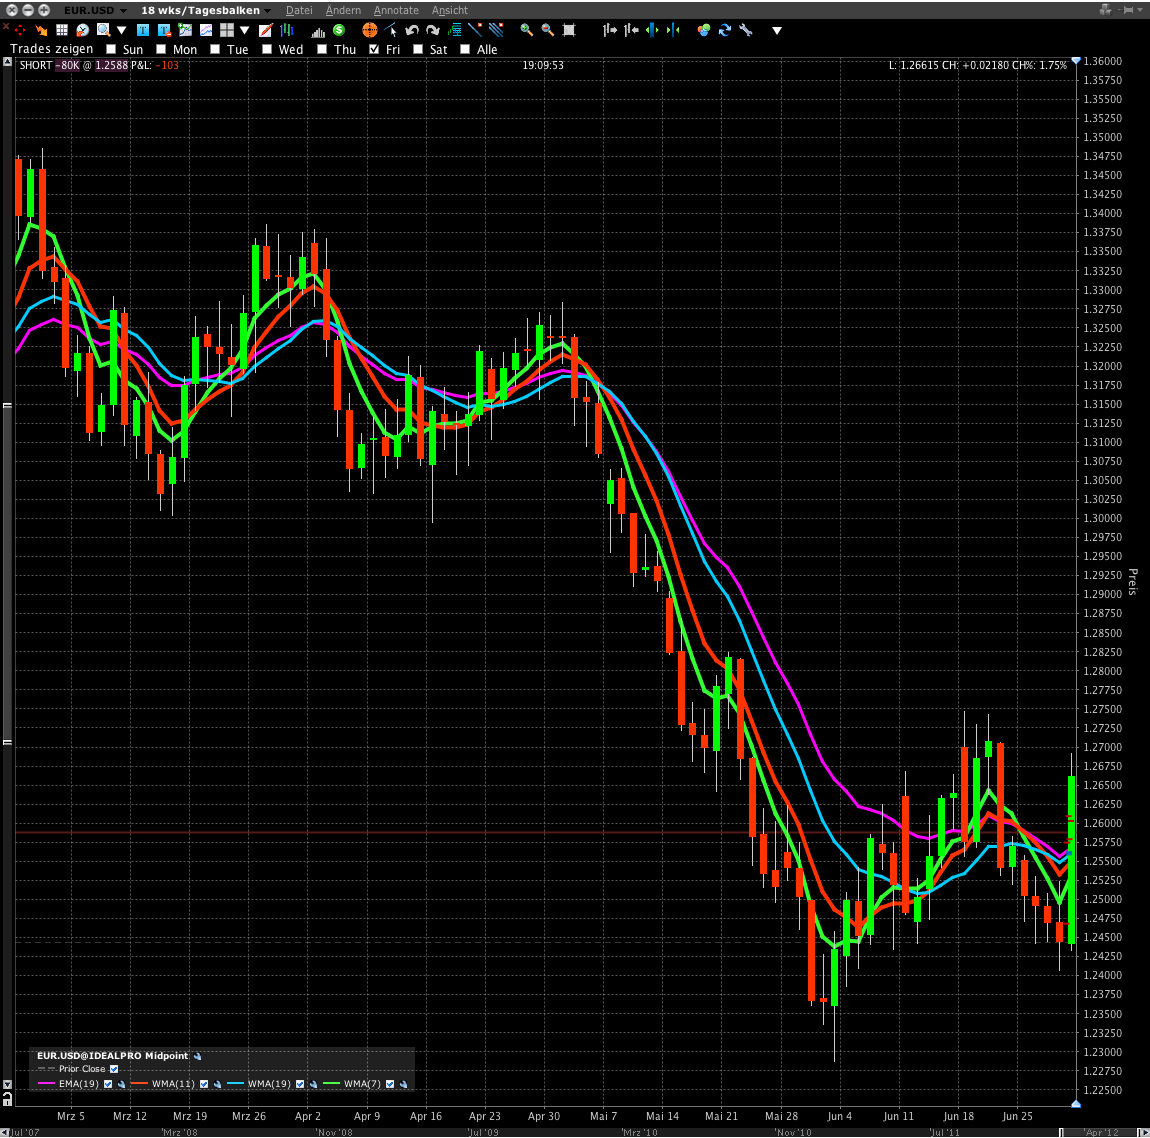Enable the orange crosshair cursor icon
The width and height of the screenshot is (1150, 1138).
(x=370, y=30)
